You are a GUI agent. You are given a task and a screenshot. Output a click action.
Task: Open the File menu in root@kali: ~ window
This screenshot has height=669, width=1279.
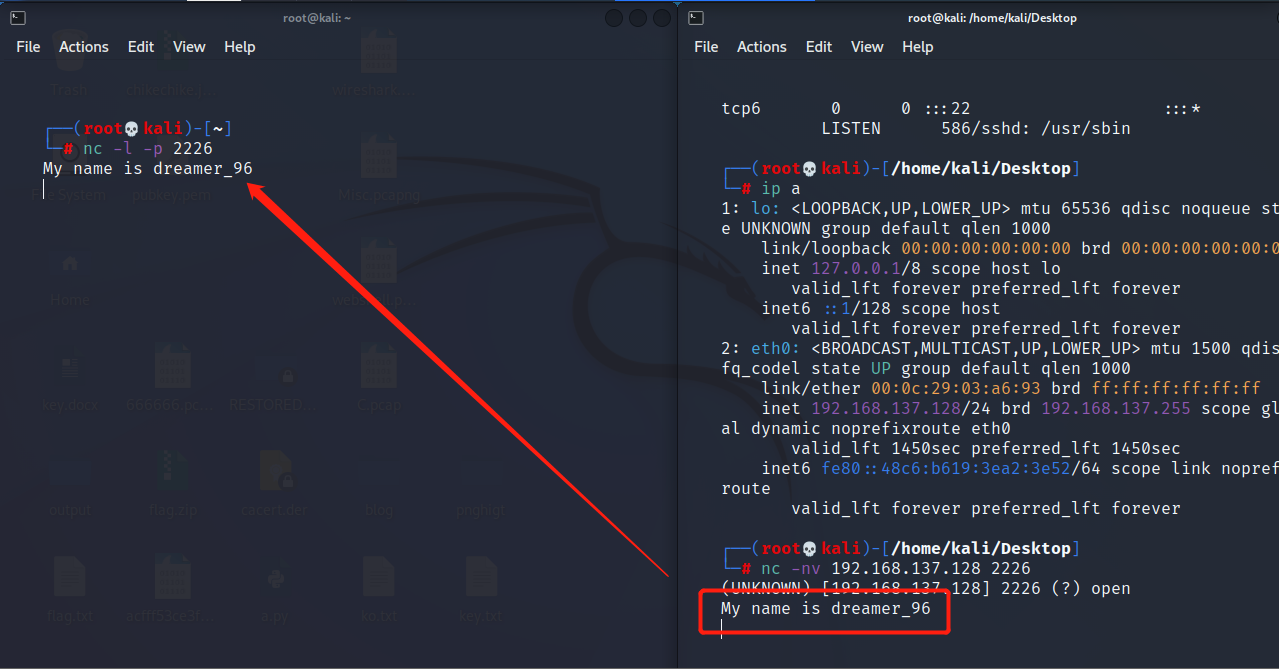28,47
